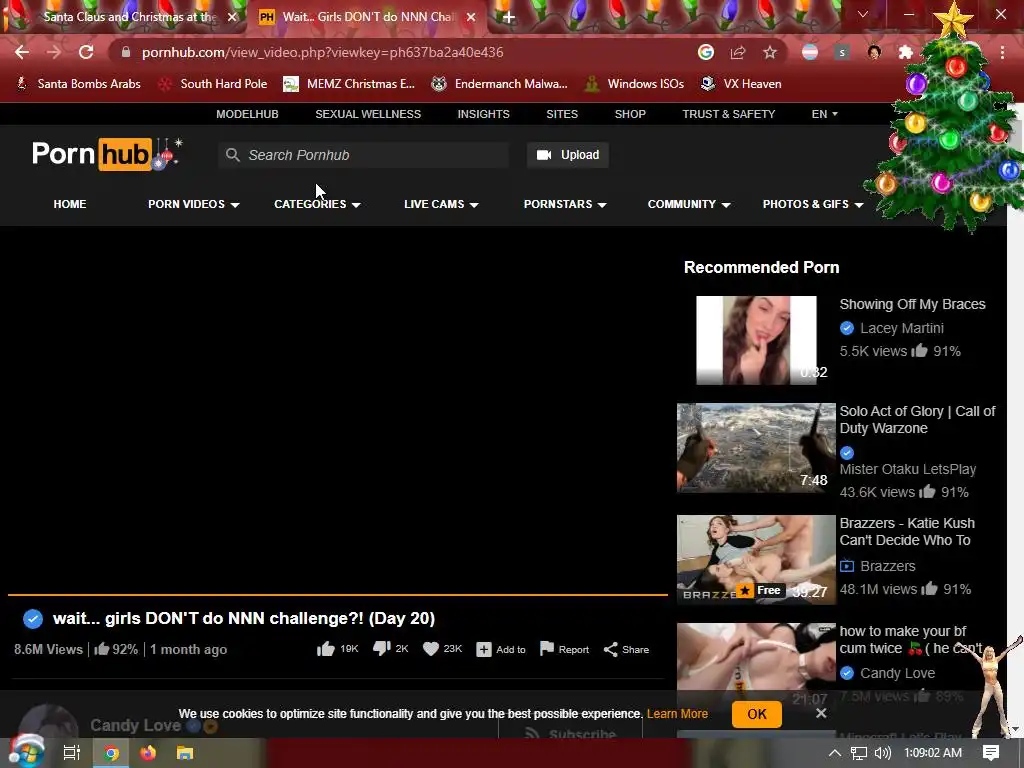Open MODELHUB in the top bar
Viewport: 1024px width, 768px height.
[x=248, y=114]
